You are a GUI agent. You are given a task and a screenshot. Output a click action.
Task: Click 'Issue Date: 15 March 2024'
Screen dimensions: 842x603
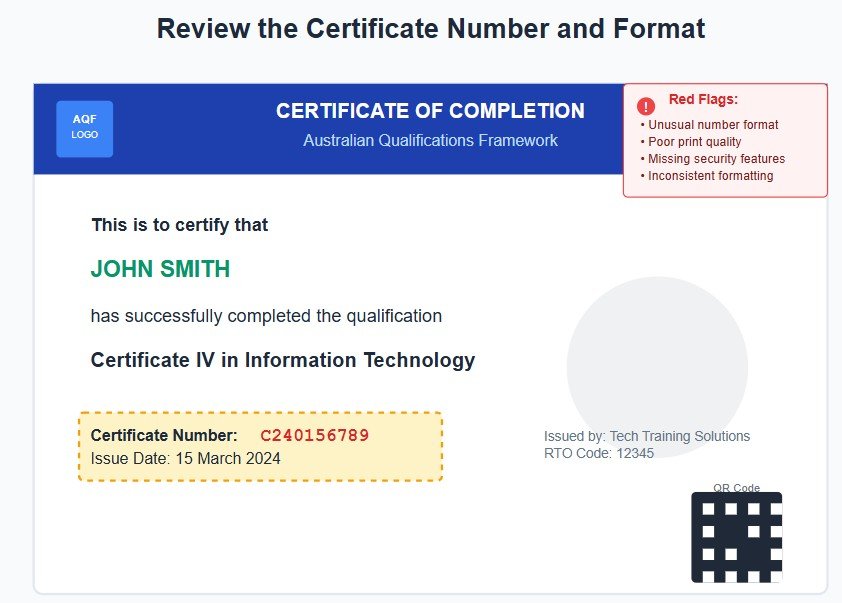pyautogui.click(x=185, y=459)
